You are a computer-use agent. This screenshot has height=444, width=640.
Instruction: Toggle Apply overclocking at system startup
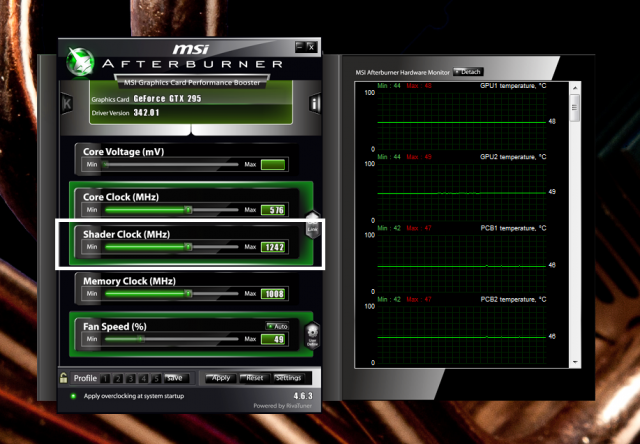click(73, 397)
